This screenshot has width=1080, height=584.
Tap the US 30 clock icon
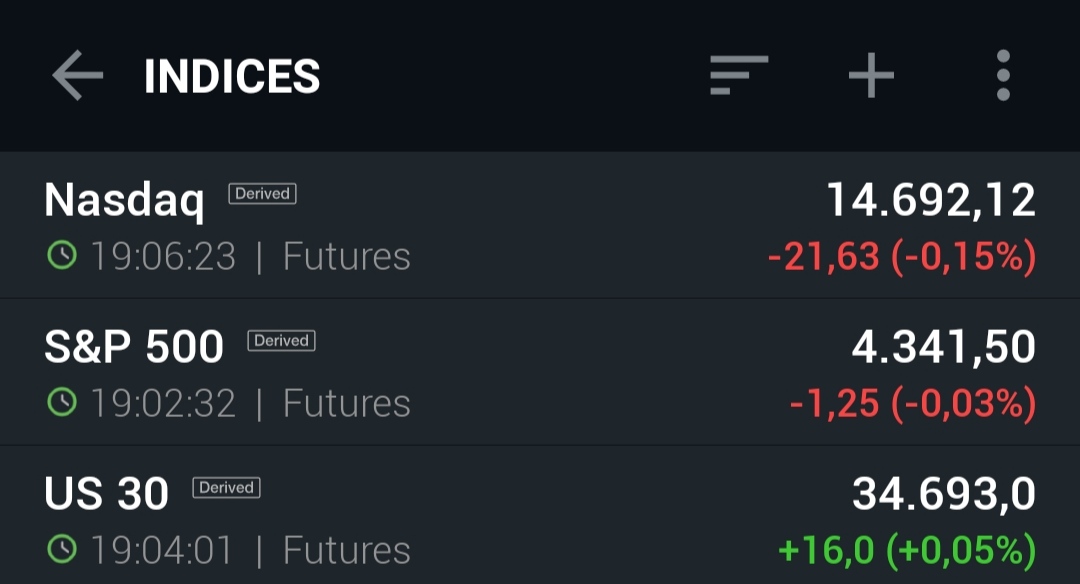pyautogui.click(x=62, y=549)
